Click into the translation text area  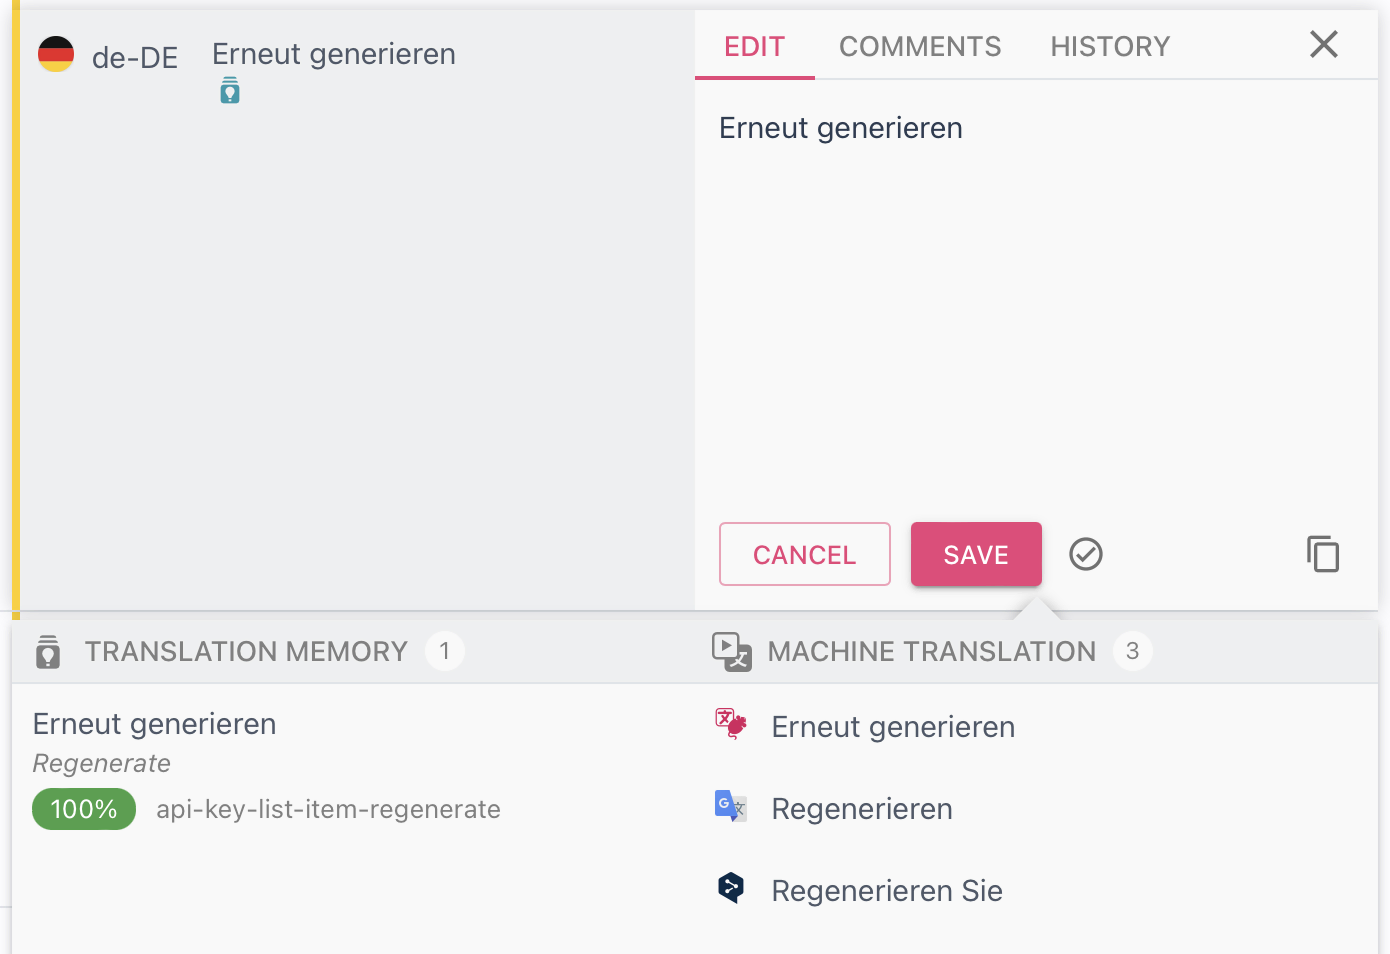click(1035, 300)
